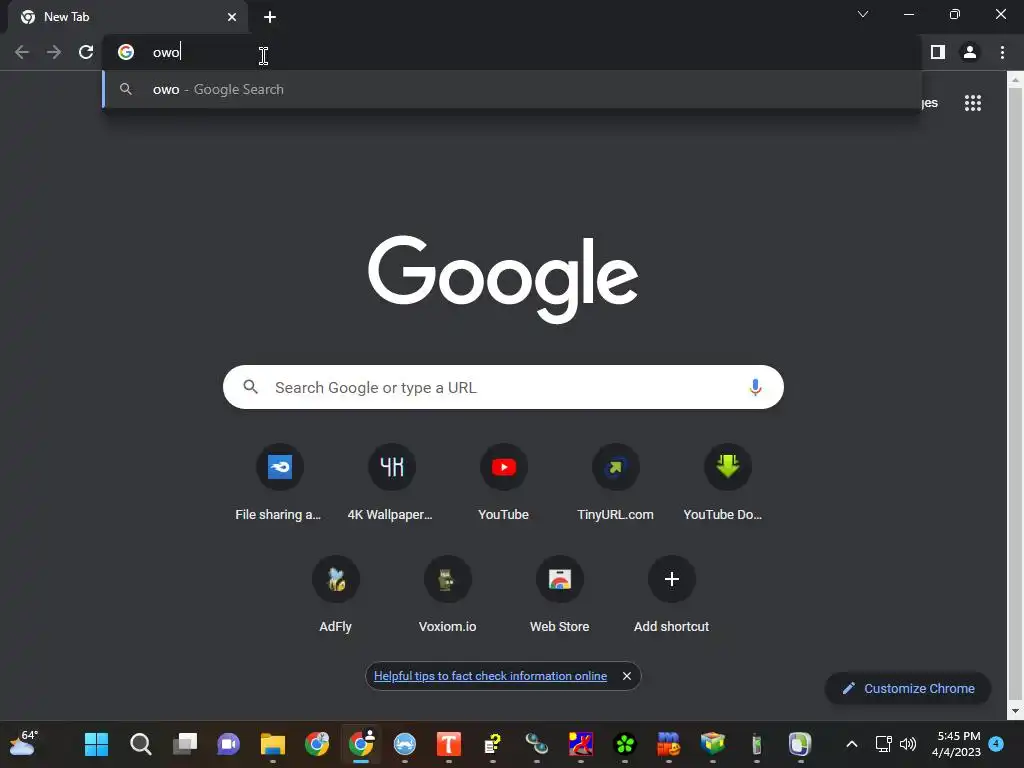
Task: Reload the current page
Action: [x=86, y=52]
